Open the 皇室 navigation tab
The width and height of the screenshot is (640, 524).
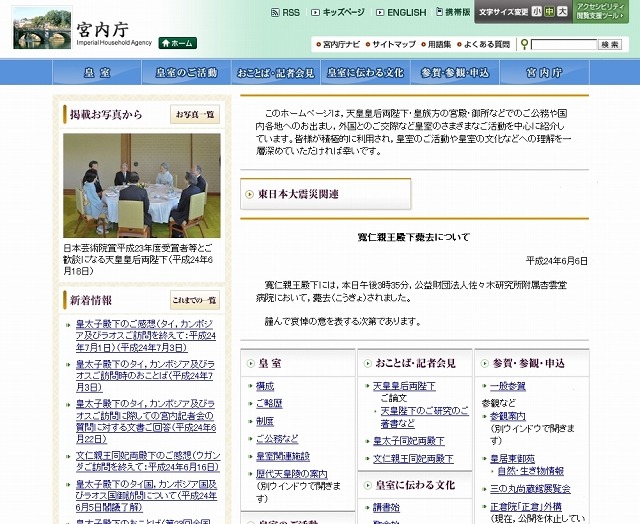click(x=97, y=73)
